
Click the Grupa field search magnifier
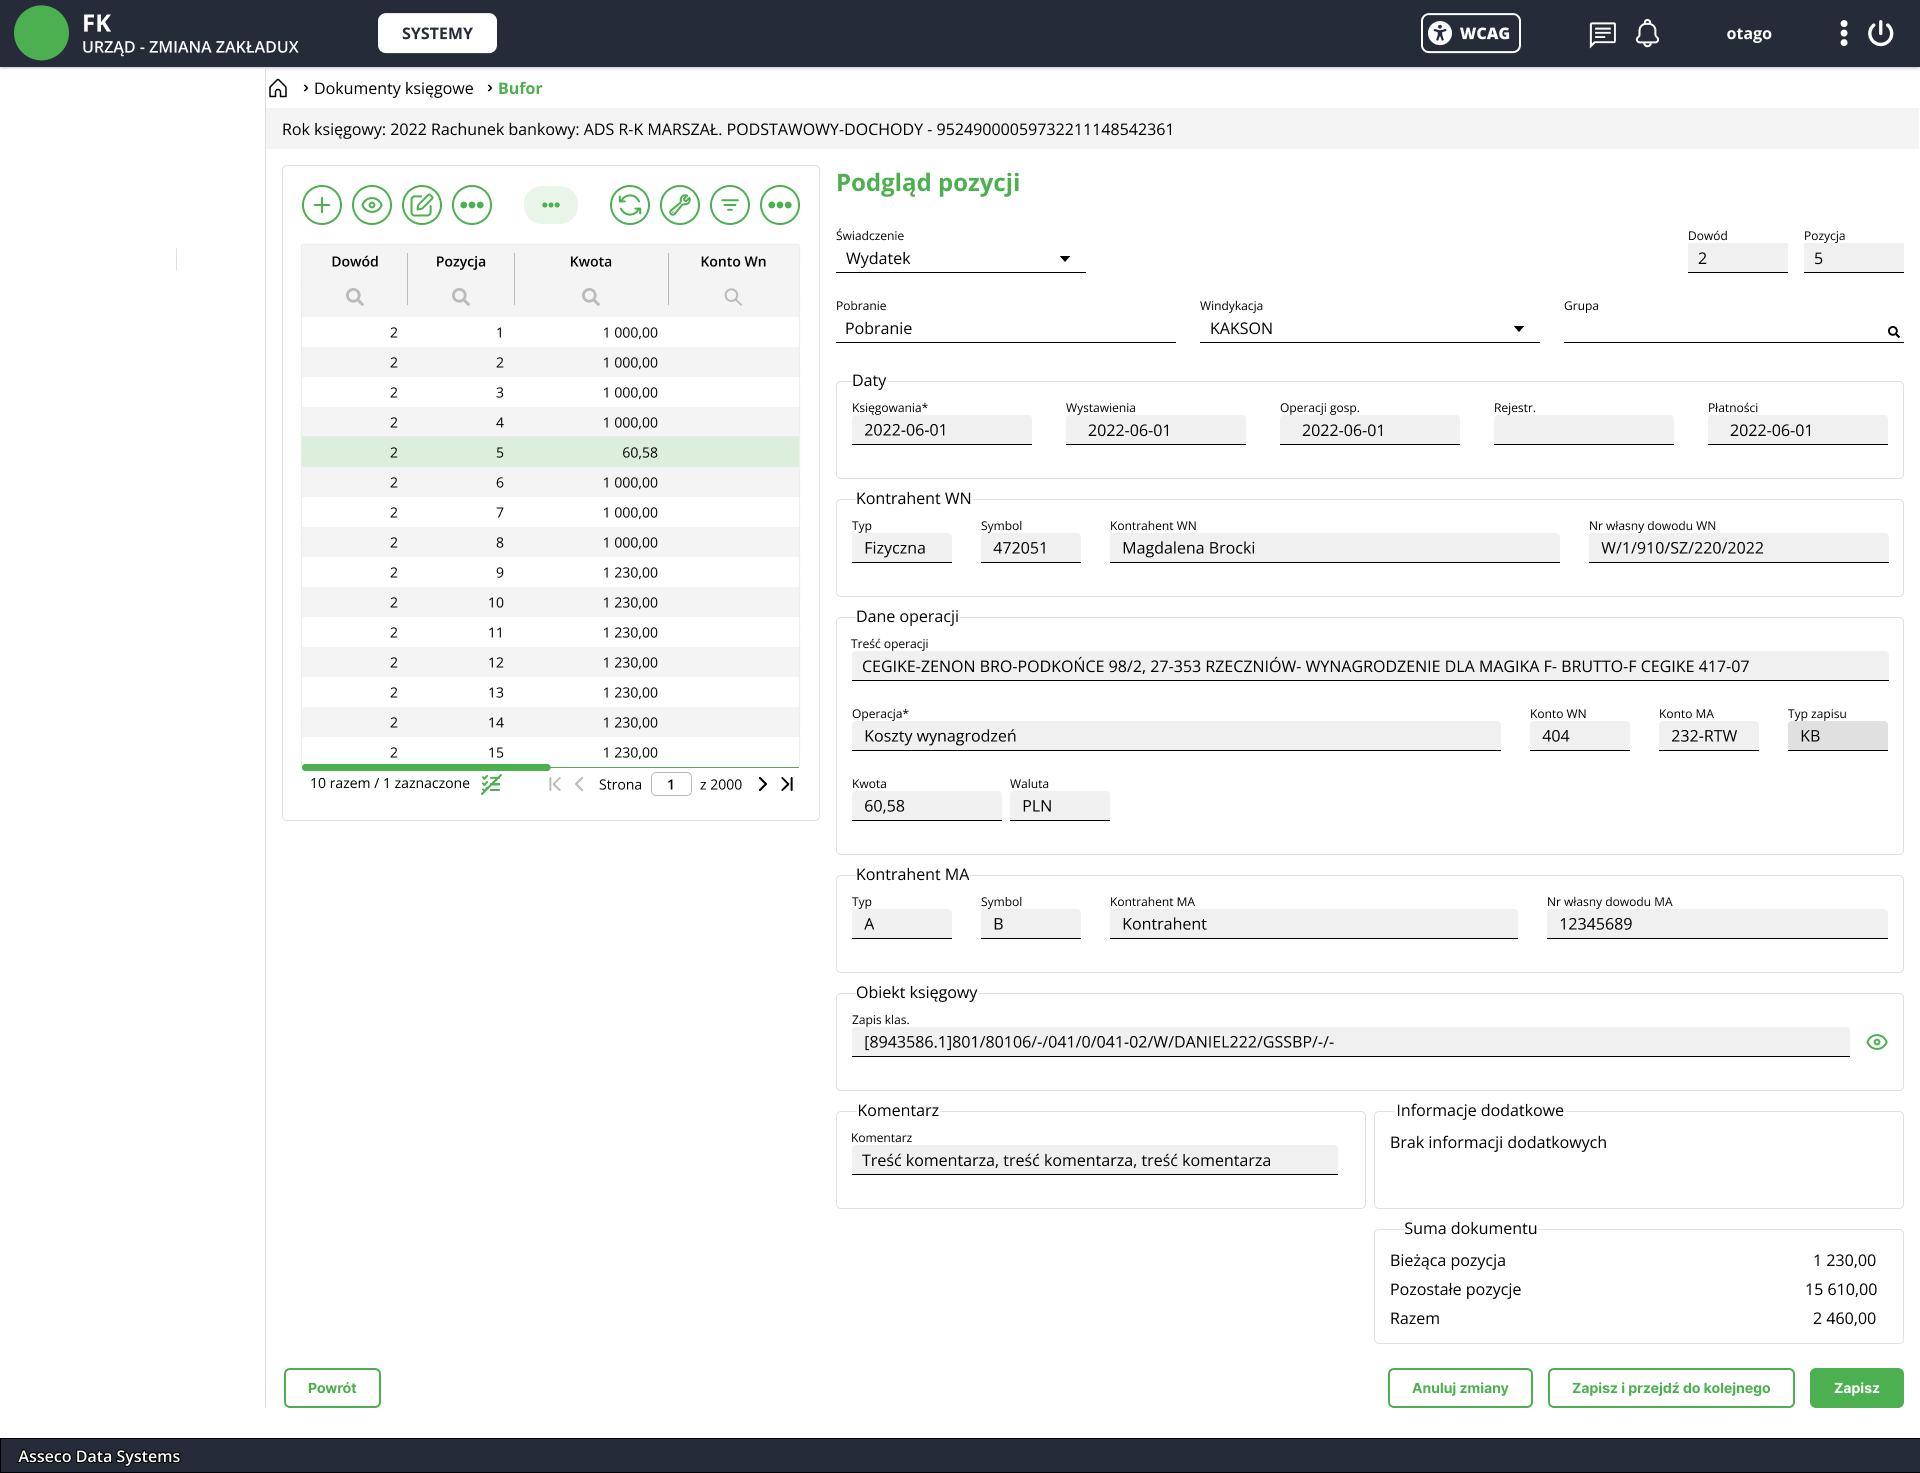point(1893,332)
